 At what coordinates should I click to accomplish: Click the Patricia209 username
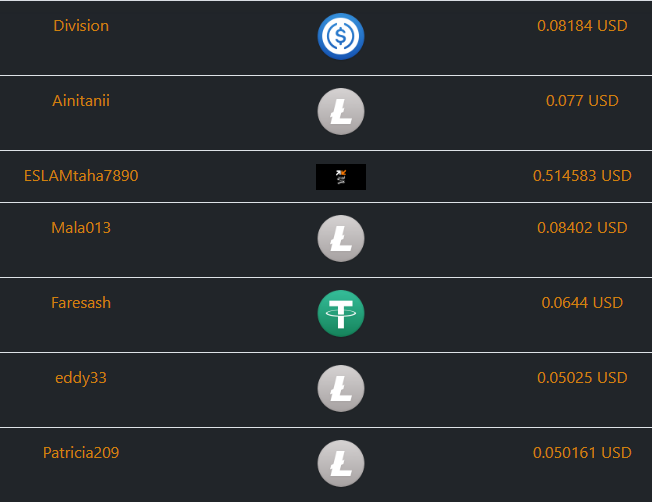[x=81, y=453]
